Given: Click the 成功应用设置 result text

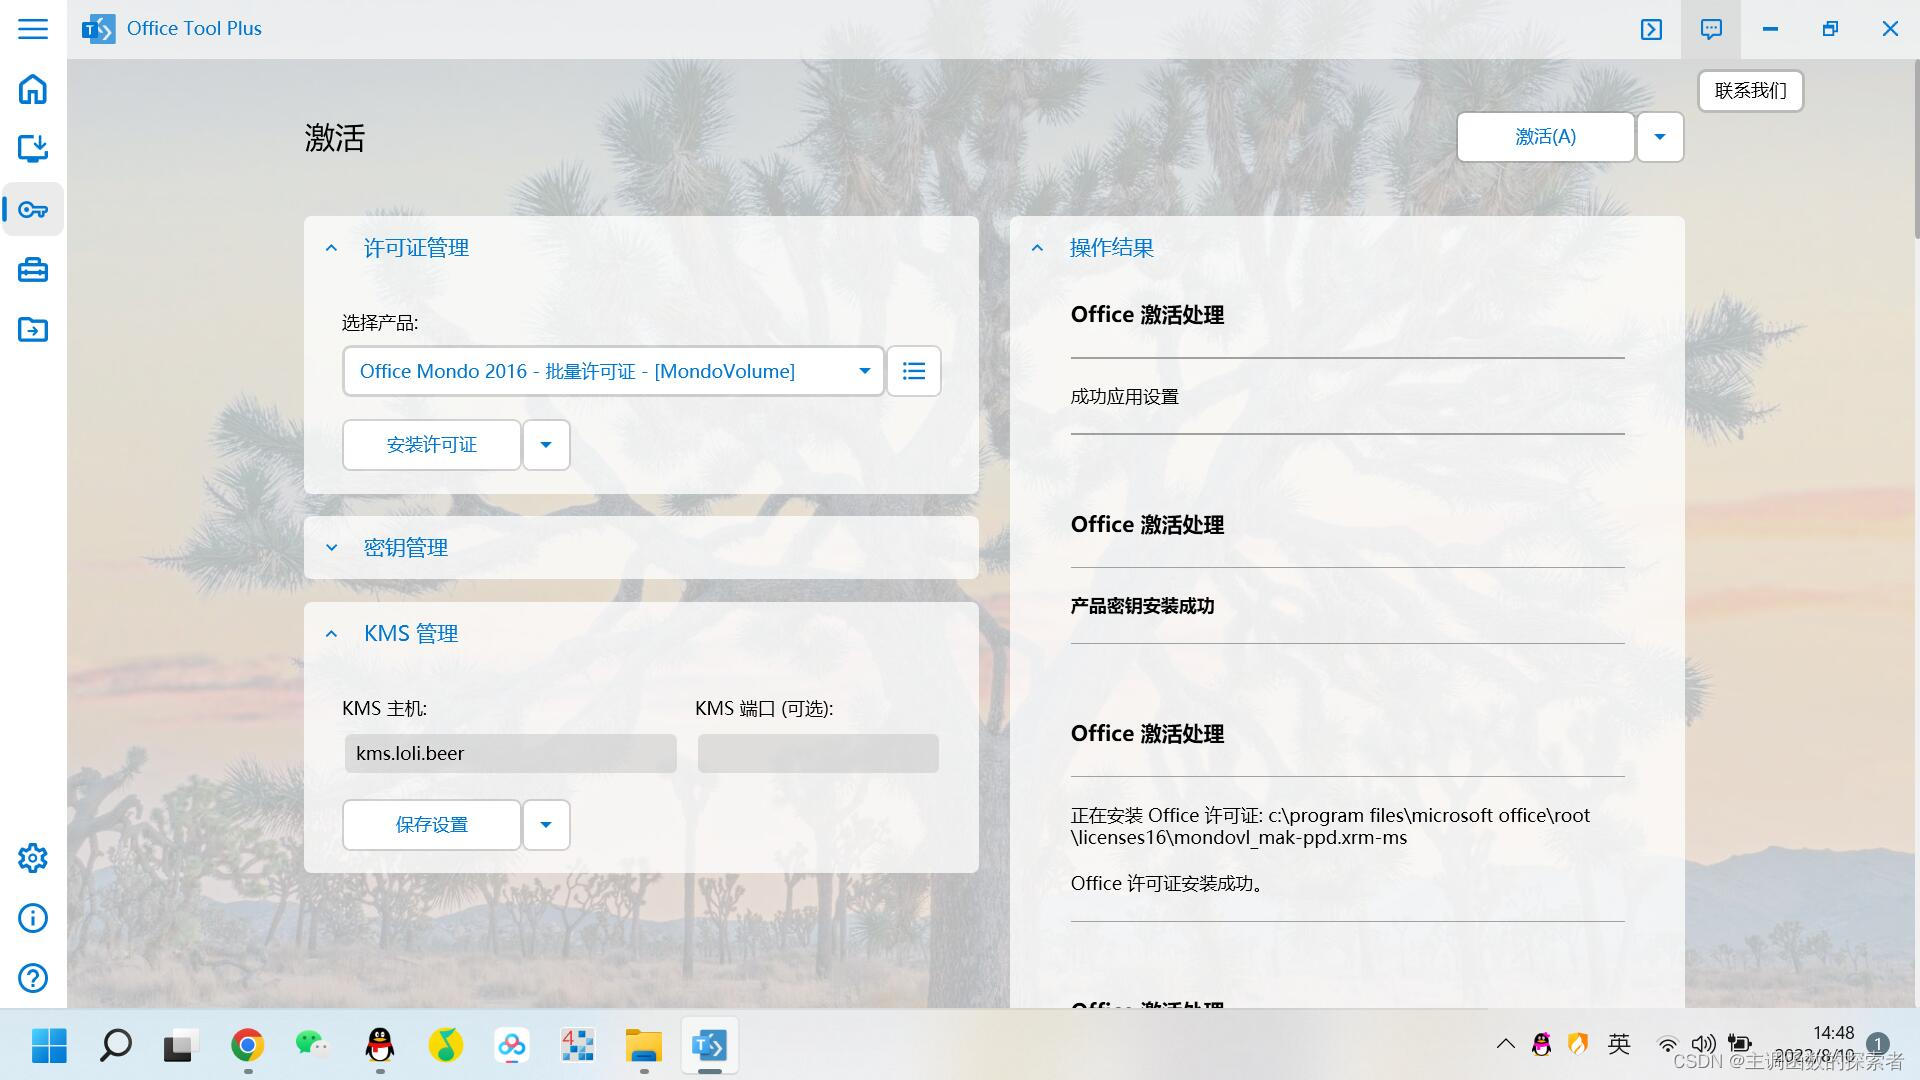Looking at the screenshot, I should pos(1125,397).
